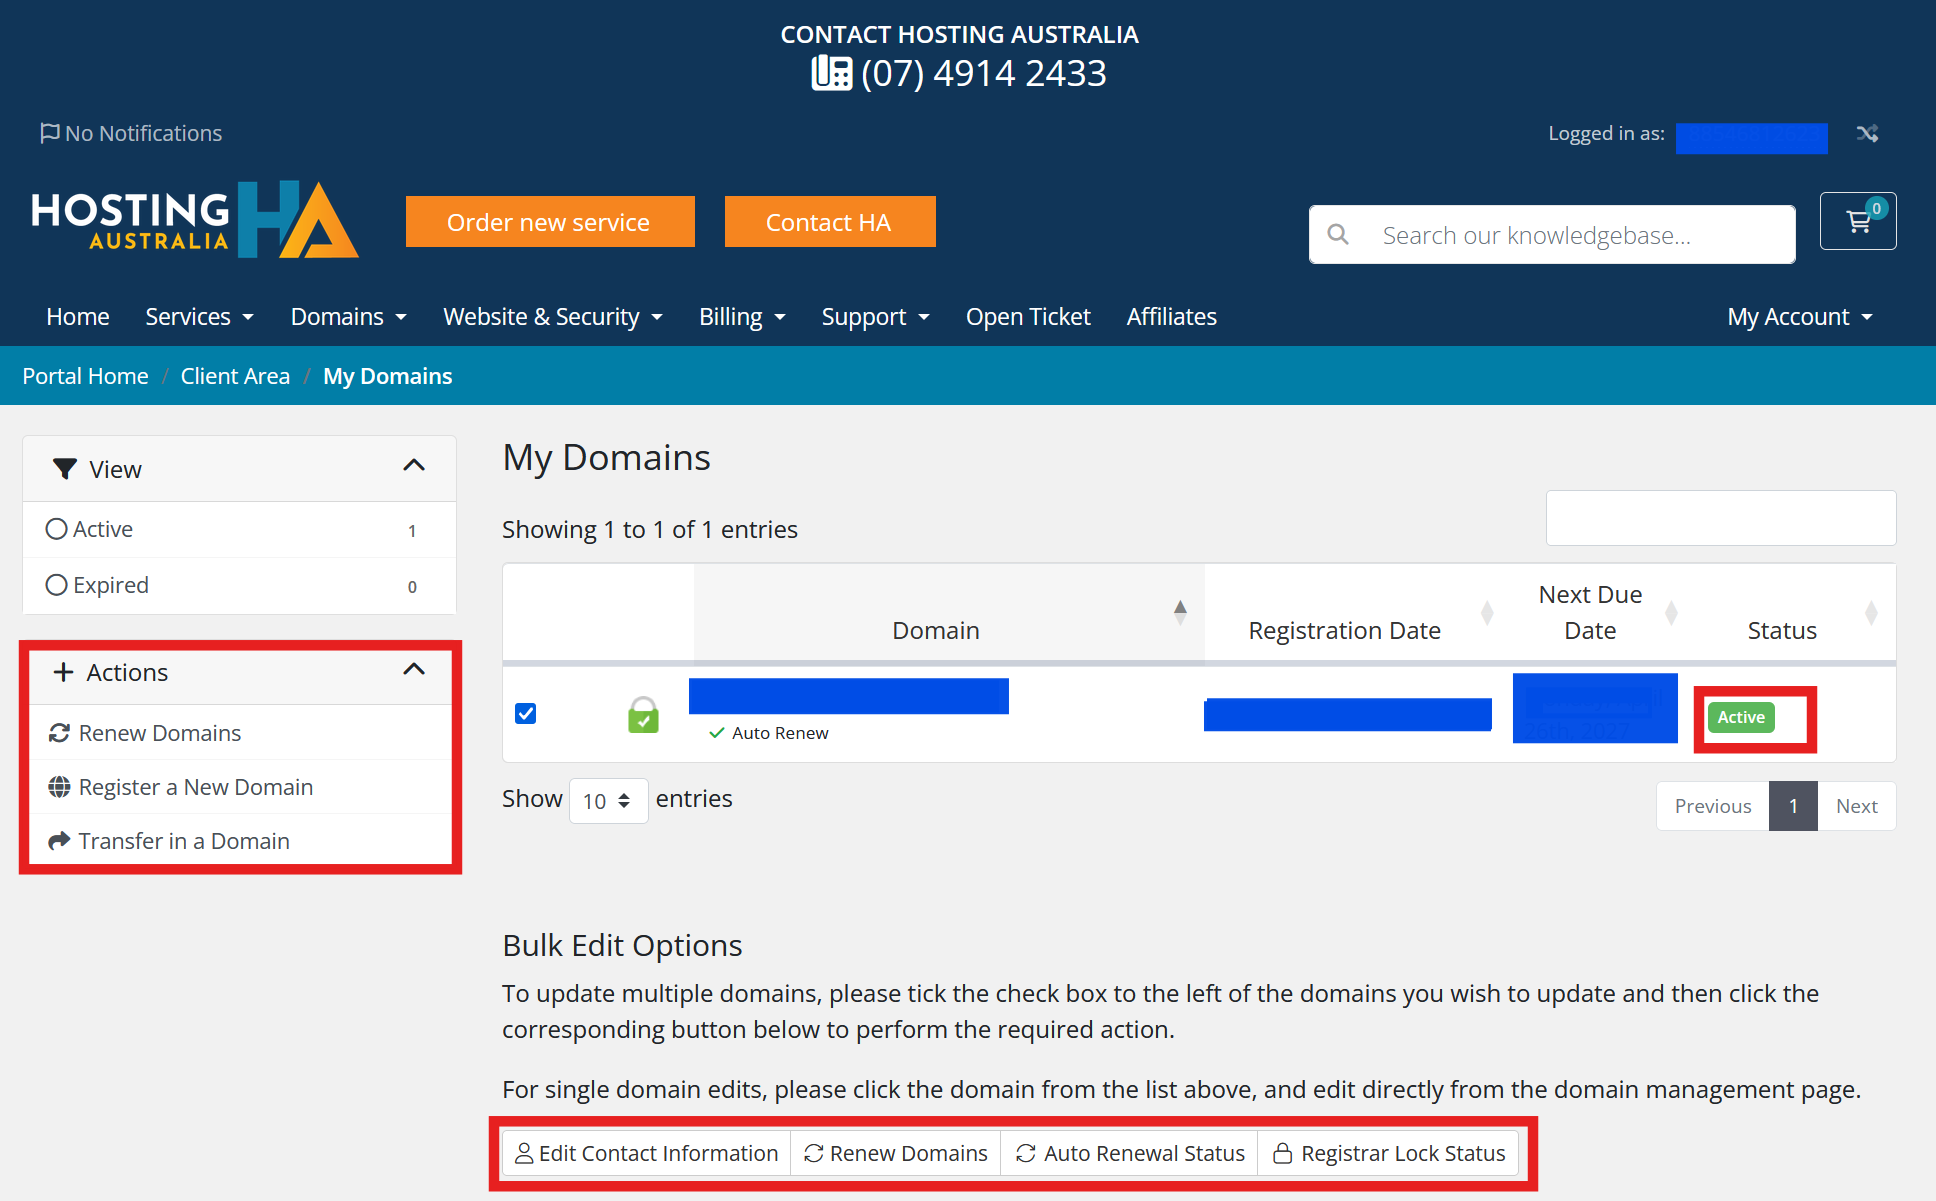Open the Domains dropdown menu
This screenshot has width=1936, height=1201.
point(348,317)
